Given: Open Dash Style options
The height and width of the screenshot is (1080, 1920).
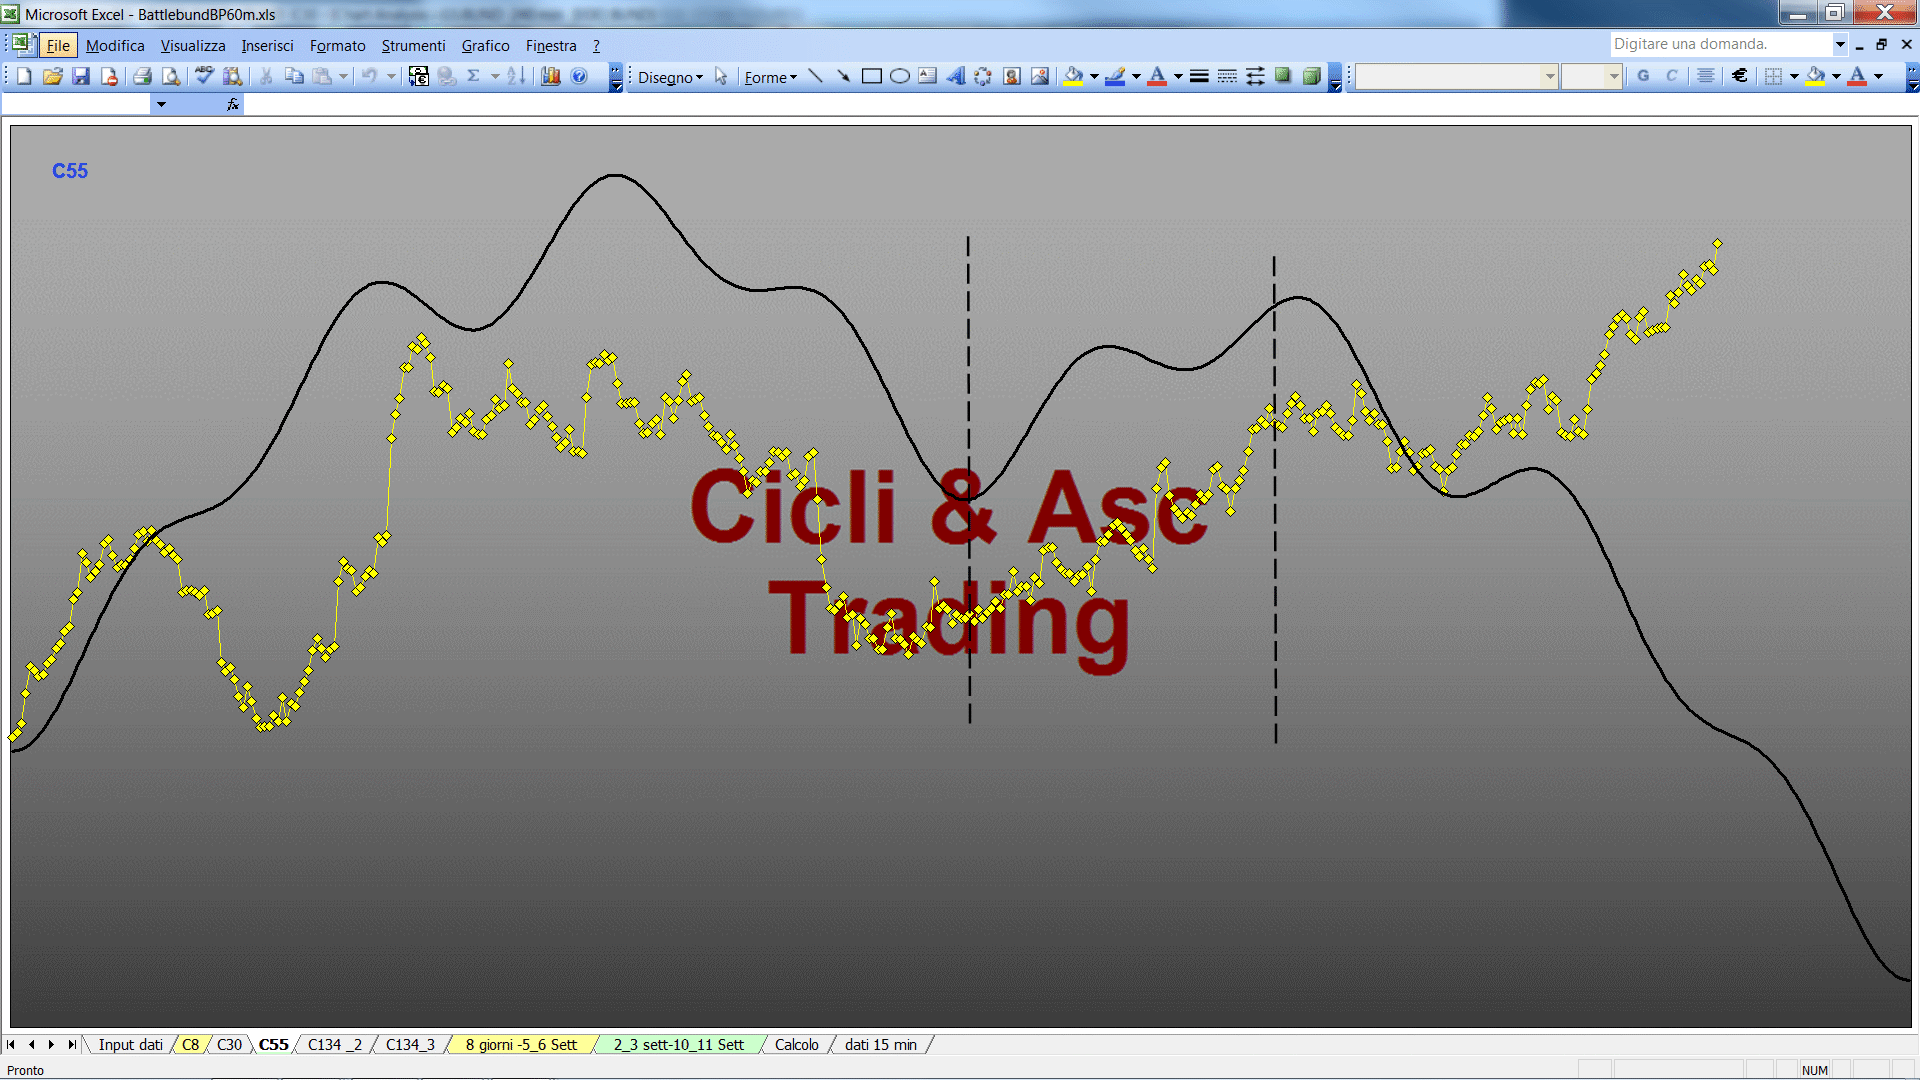Looking at the screenshot, I should (1227, 76).
